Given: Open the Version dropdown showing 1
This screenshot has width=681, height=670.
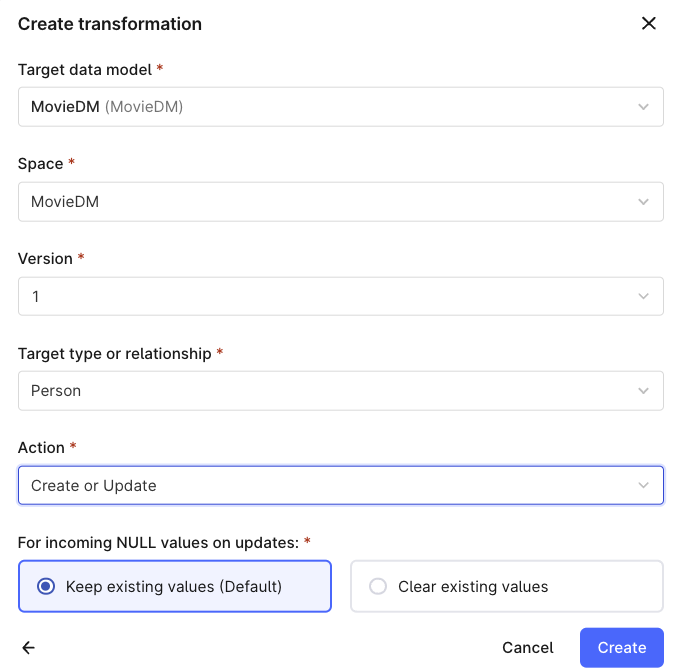Looking at the screenshot, I should coord(340,297).
